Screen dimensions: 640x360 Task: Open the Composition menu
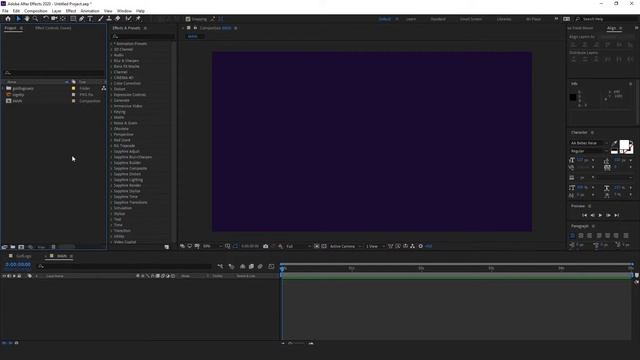(x=36, y=11)
